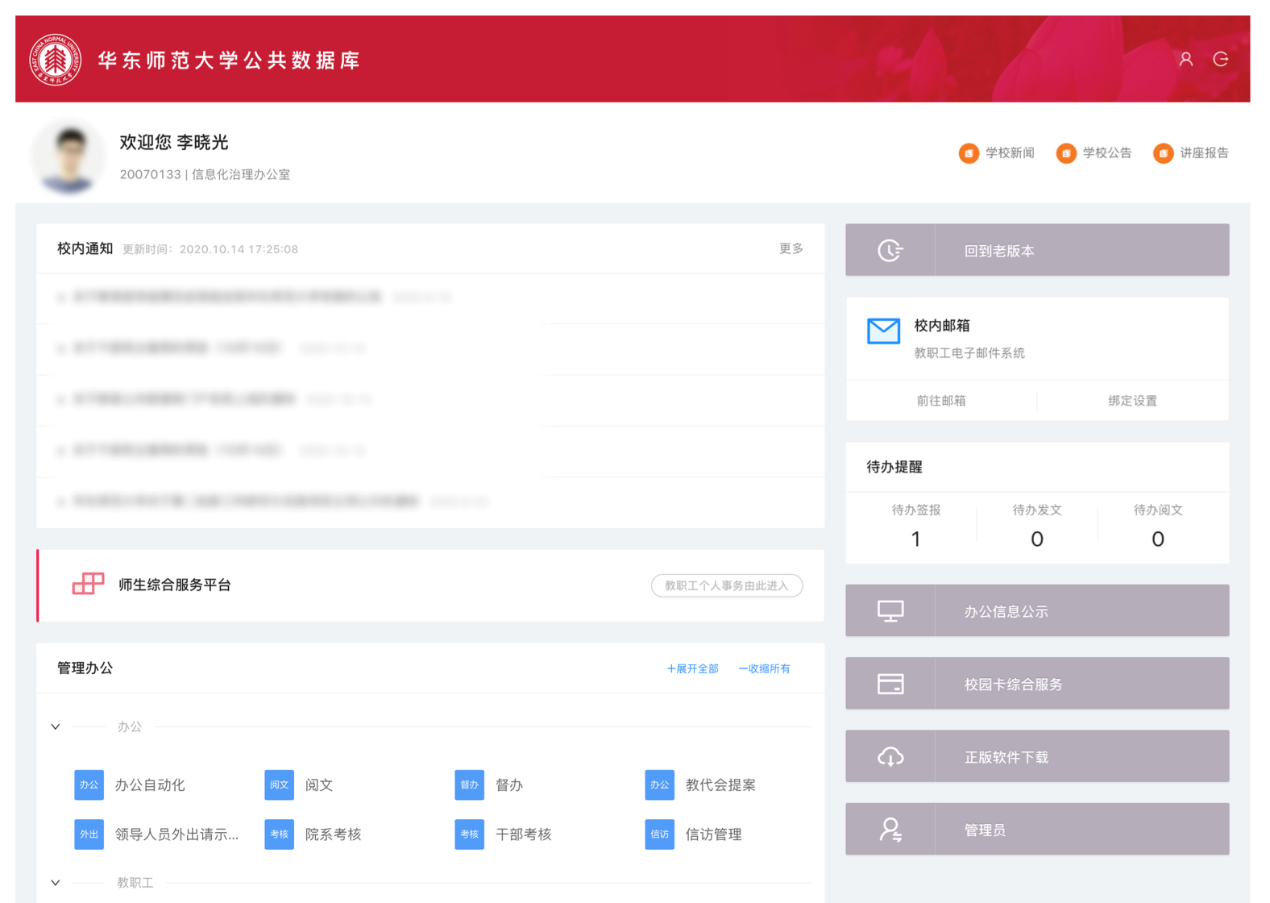Click the 办公自动化 blue icon
Viewport: 1270px width, 903px height.
[89, 785]
